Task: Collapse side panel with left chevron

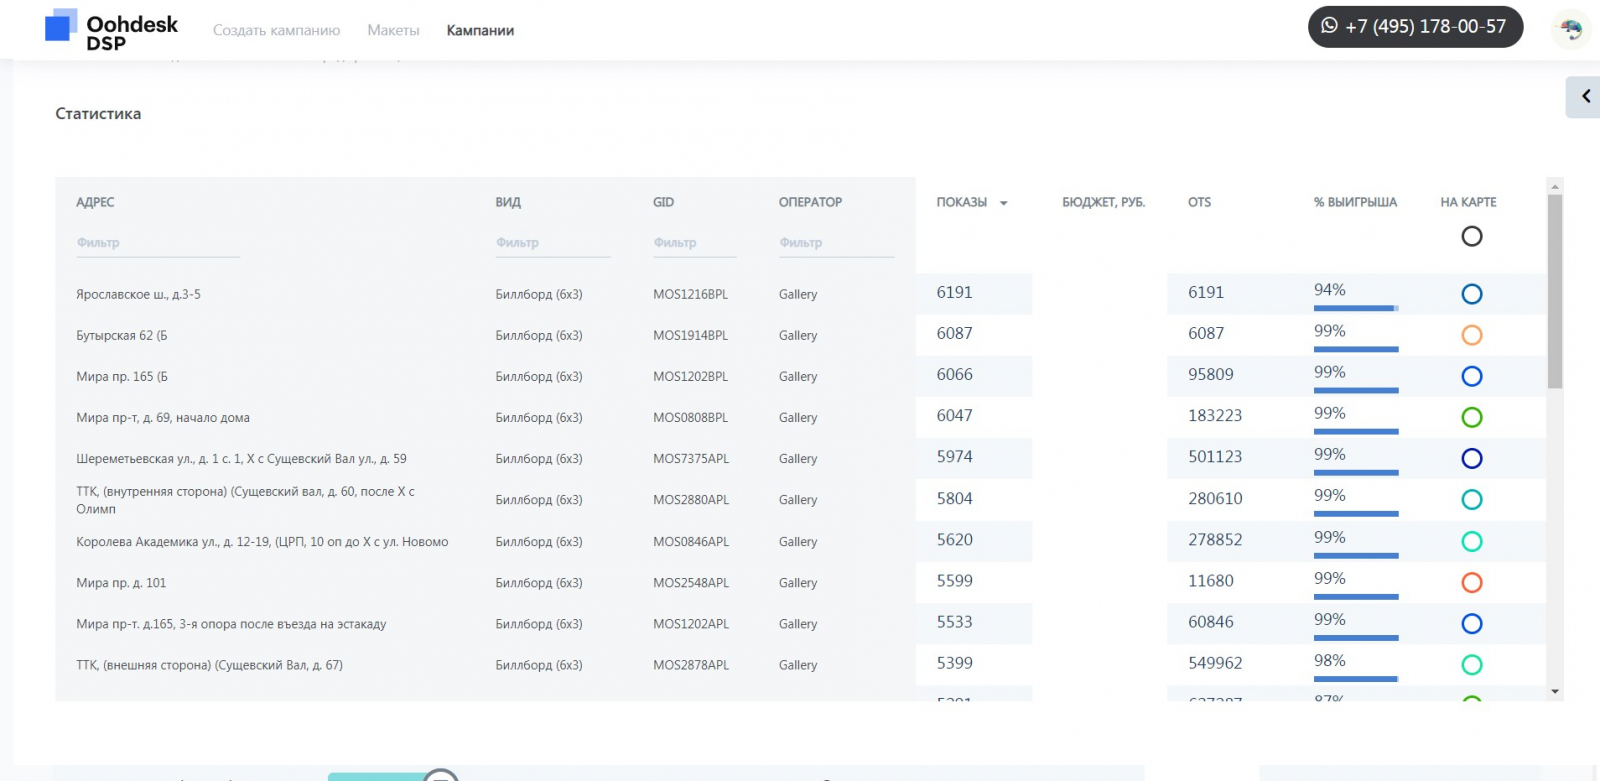Action: point(1585,97)
